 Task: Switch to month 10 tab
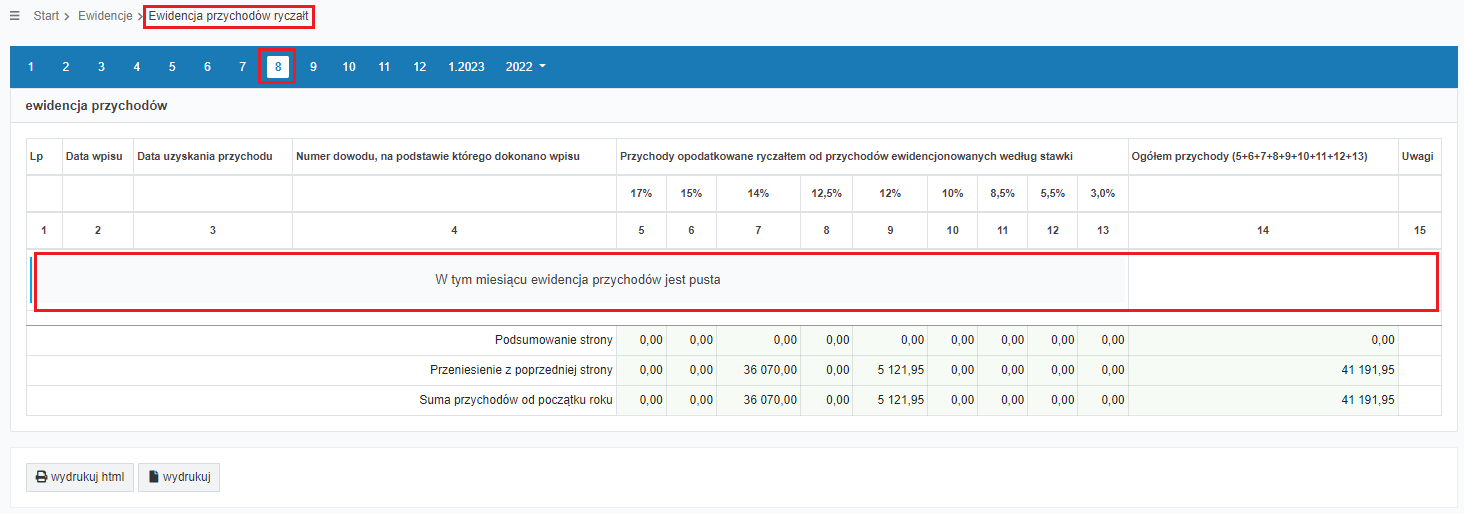(x=349, y=67)
